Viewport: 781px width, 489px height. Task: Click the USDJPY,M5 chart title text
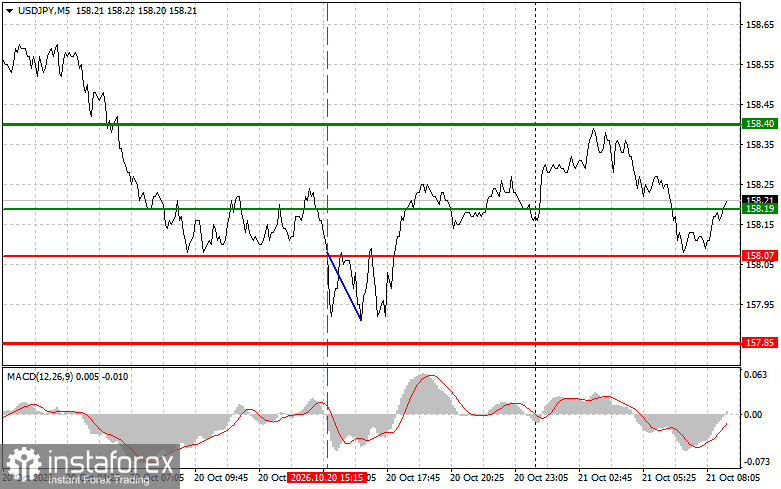click(44, 10)
